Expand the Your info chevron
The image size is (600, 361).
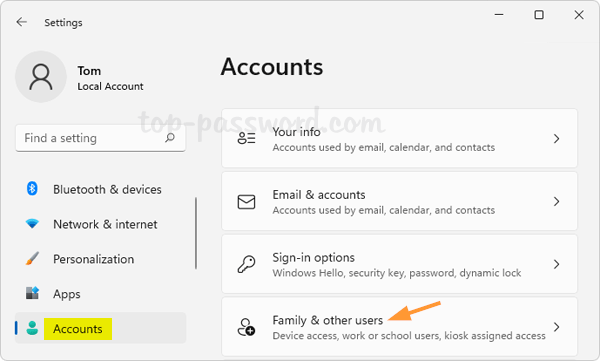pos(556,139)
